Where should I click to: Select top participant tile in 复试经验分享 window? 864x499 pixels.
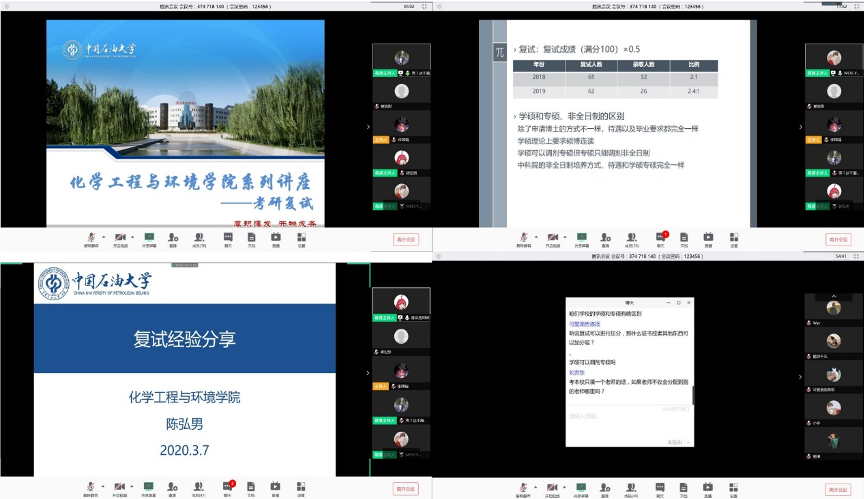point(401,305)
